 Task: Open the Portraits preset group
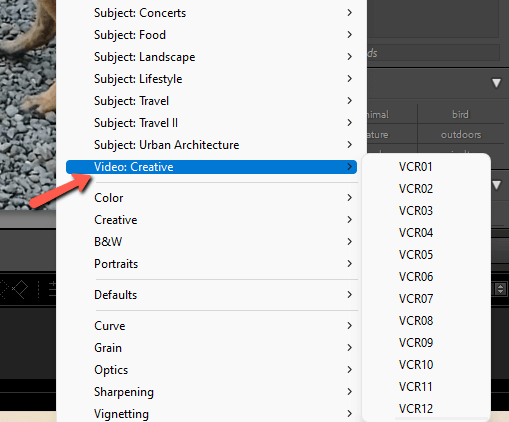coord(211,264)
